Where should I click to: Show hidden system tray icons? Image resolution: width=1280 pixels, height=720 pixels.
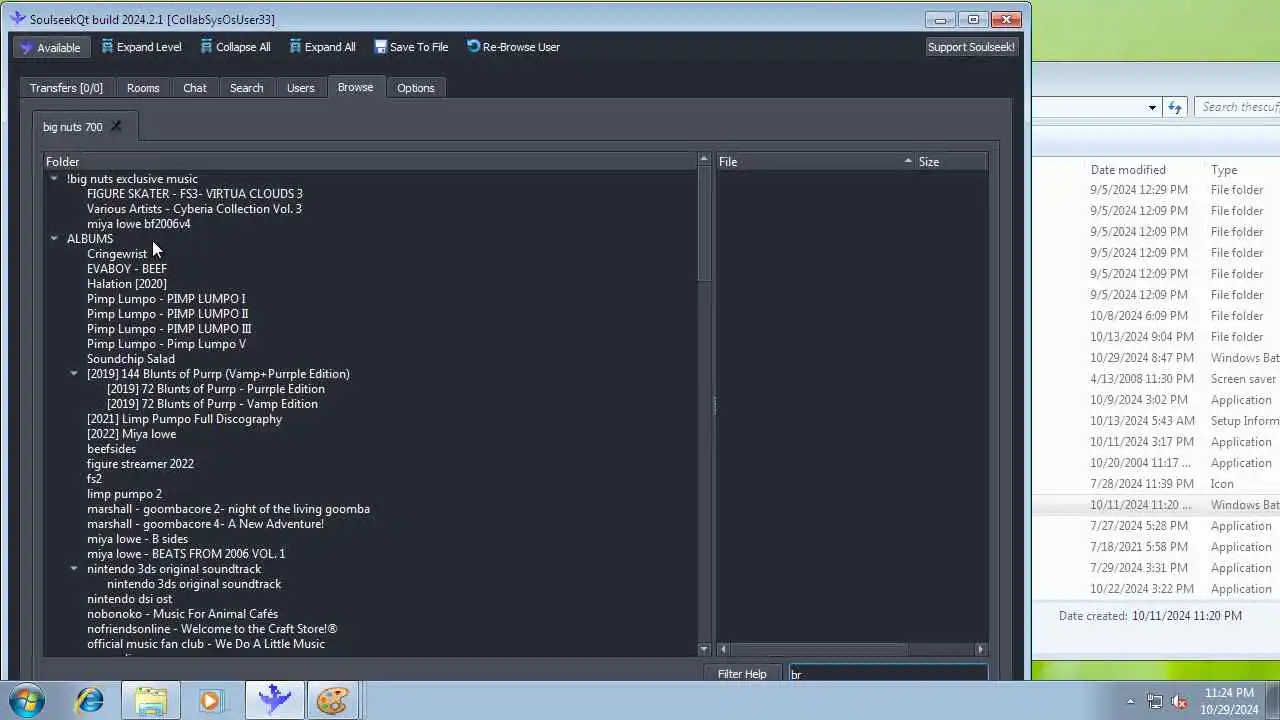1130,702
